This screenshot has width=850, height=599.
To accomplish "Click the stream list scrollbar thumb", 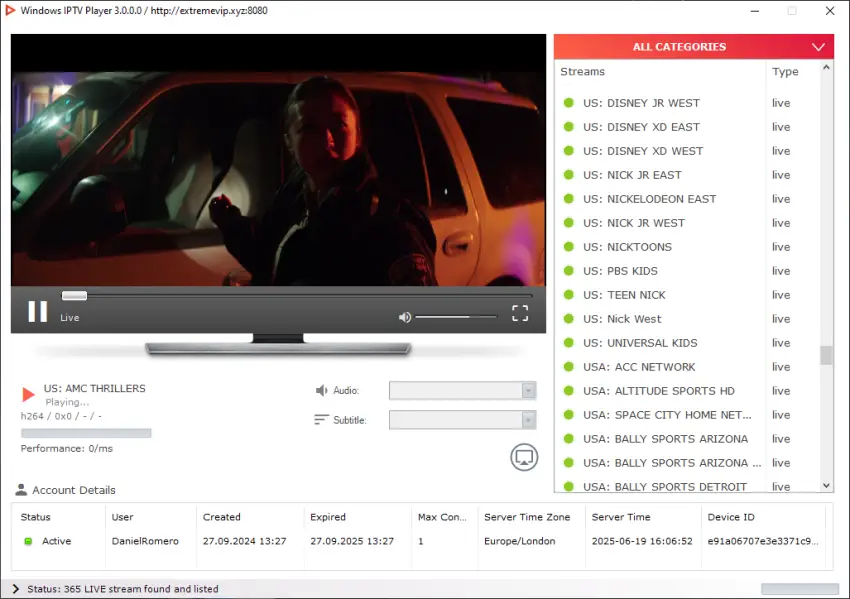I will tap(826, 356).
